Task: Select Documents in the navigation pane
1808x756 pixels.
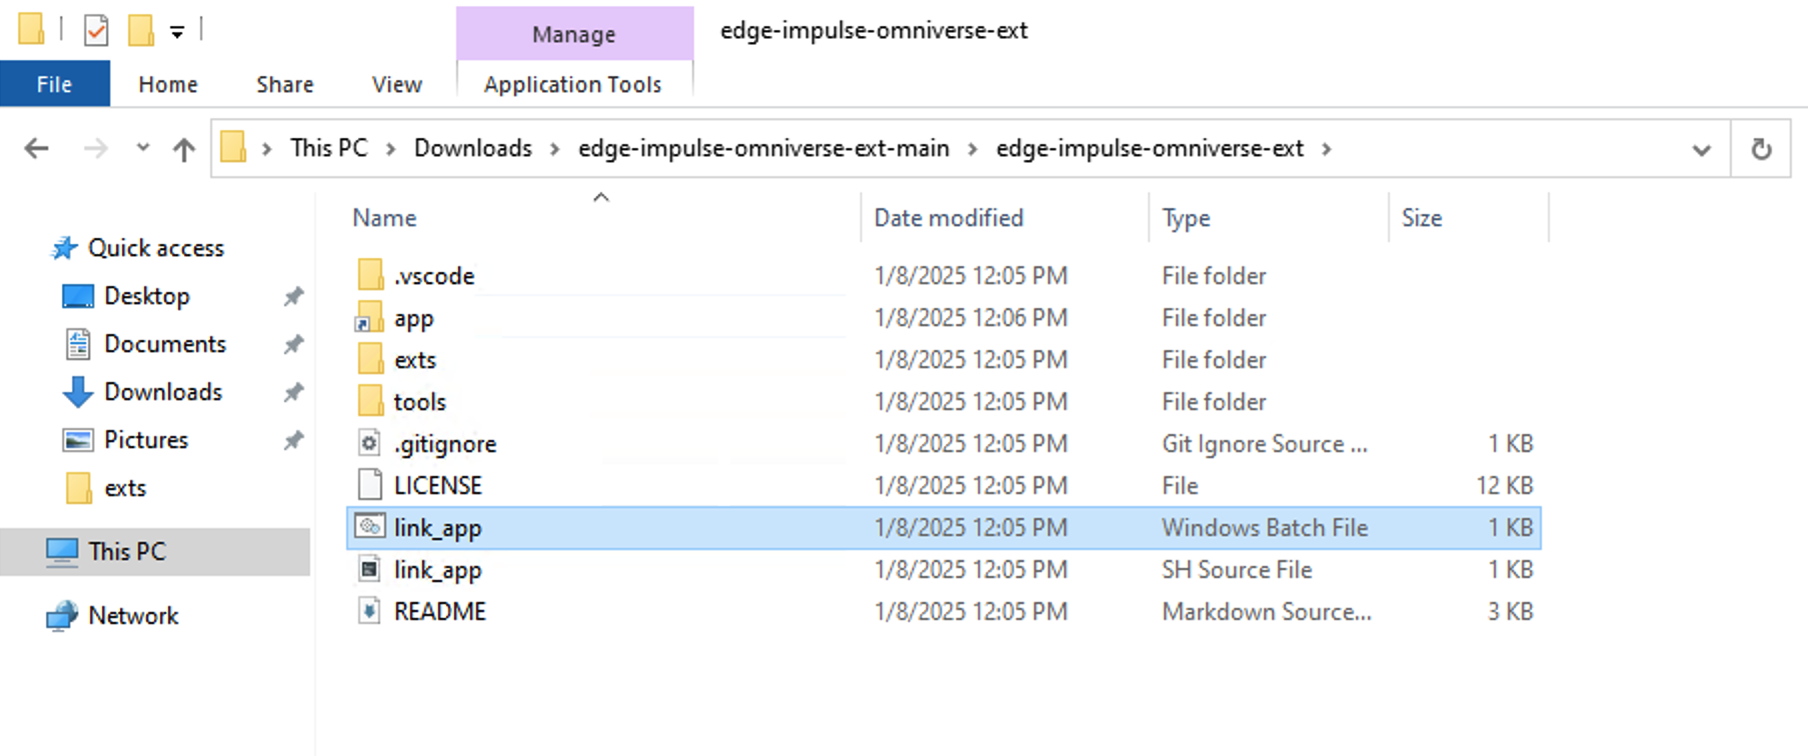Action: [x=166, y=344]
